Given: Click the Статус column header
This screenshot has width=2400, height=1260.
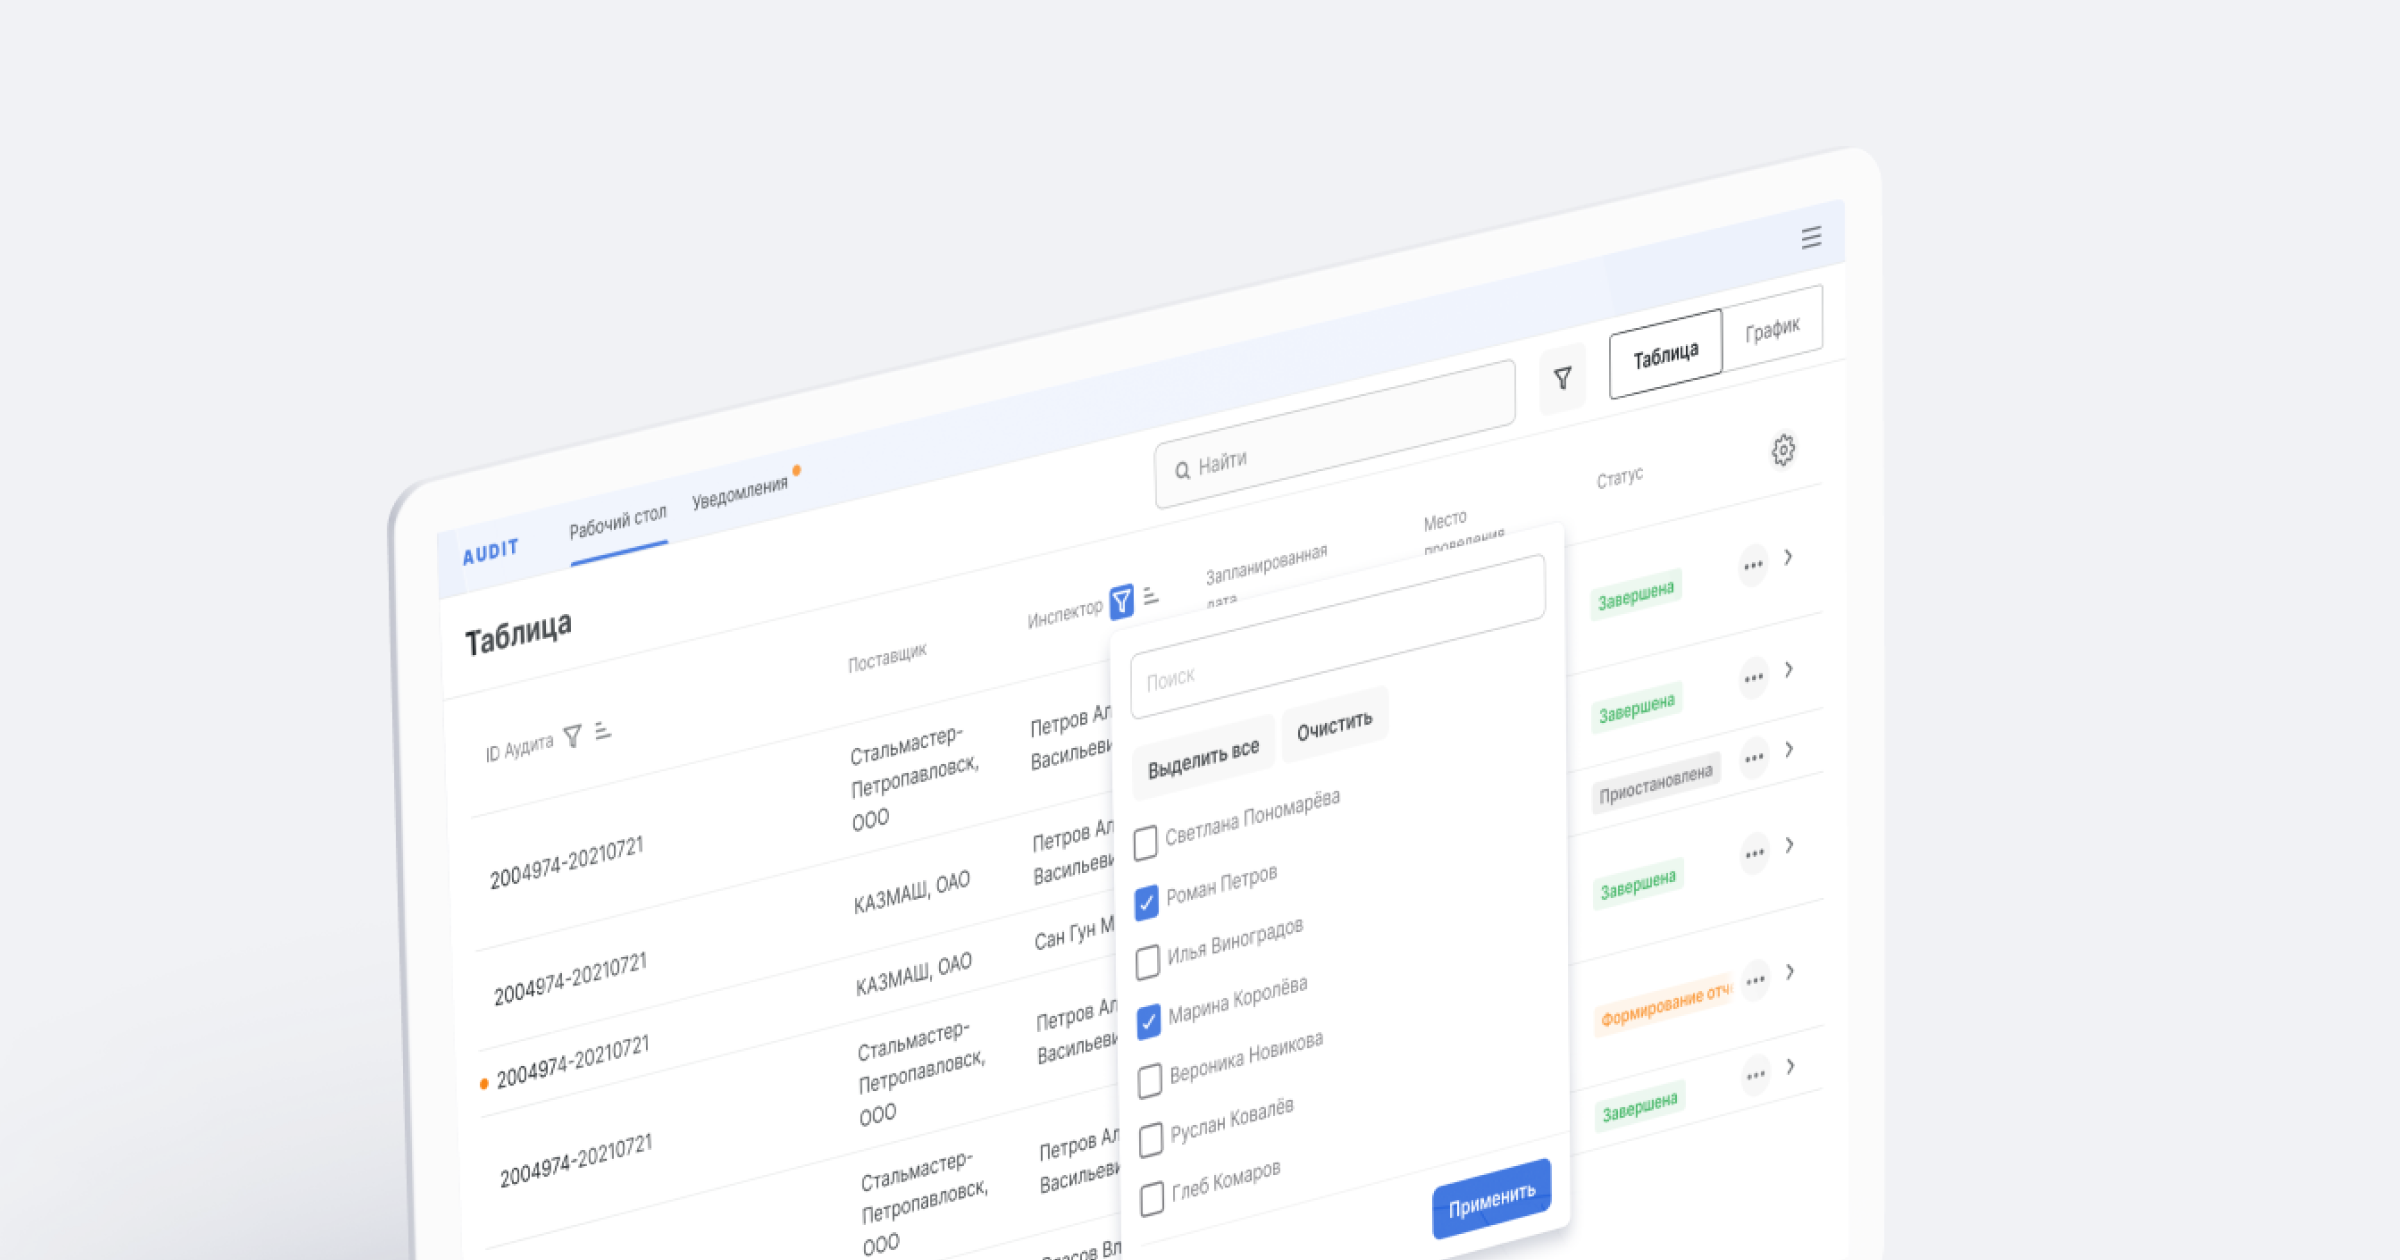Looking at the screenshot, I should pos(1619,478).
